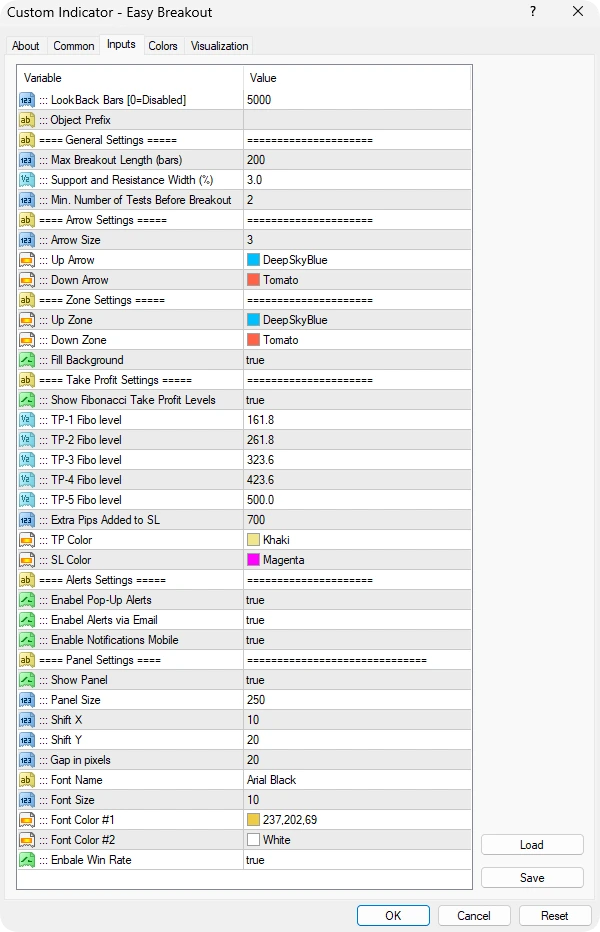
Task: Click the color-type icon beside Down Arrow
Action: click(27, 280)
